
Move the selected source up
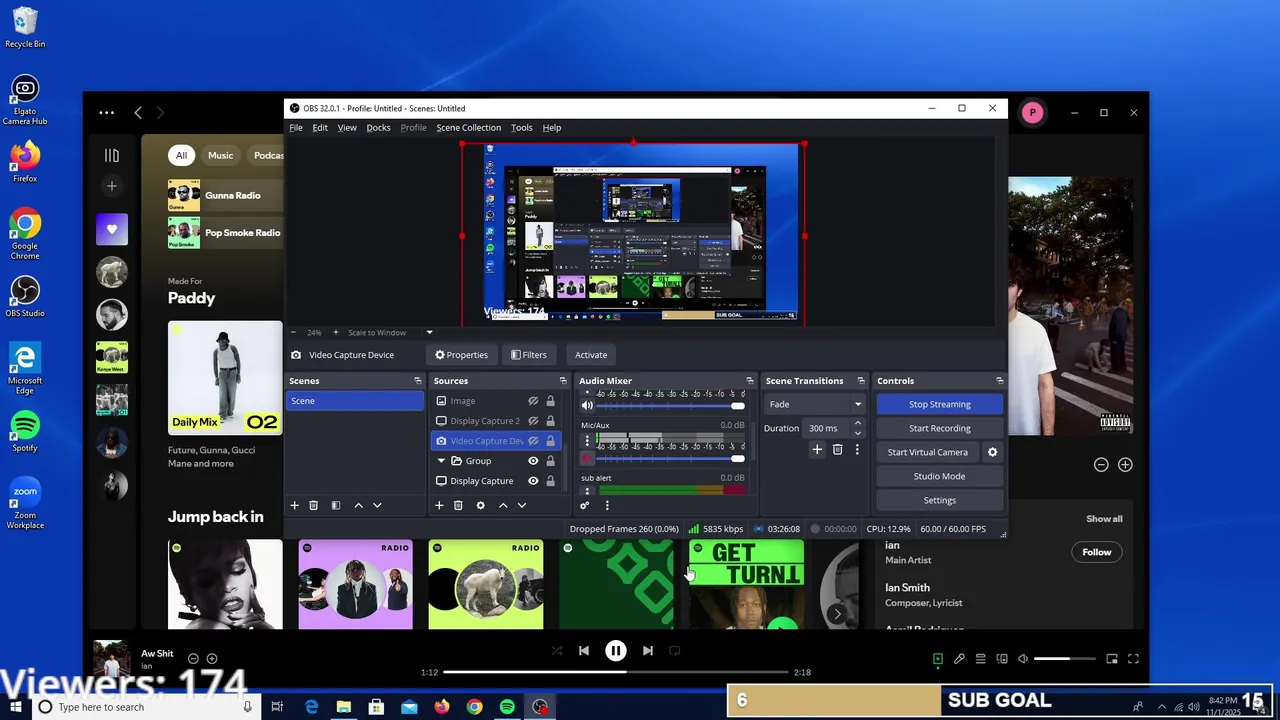(x=503, y=505)
